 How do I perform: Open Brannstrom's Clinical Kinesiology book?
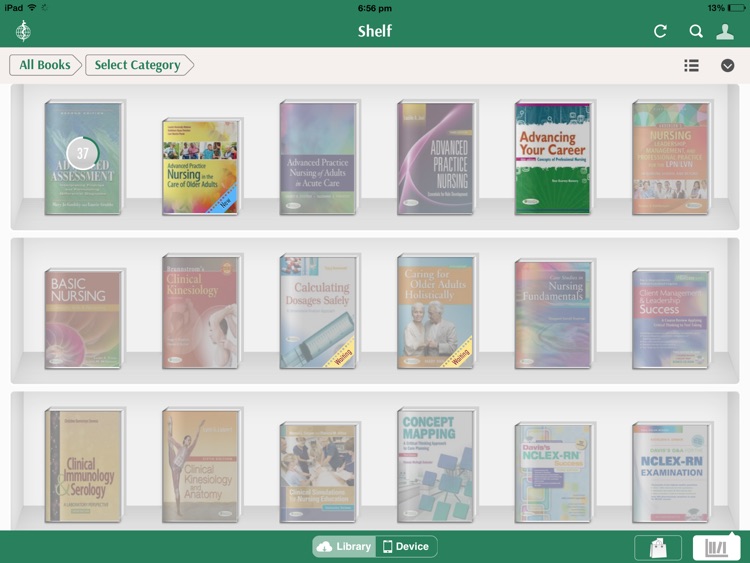tap(201, 312)
